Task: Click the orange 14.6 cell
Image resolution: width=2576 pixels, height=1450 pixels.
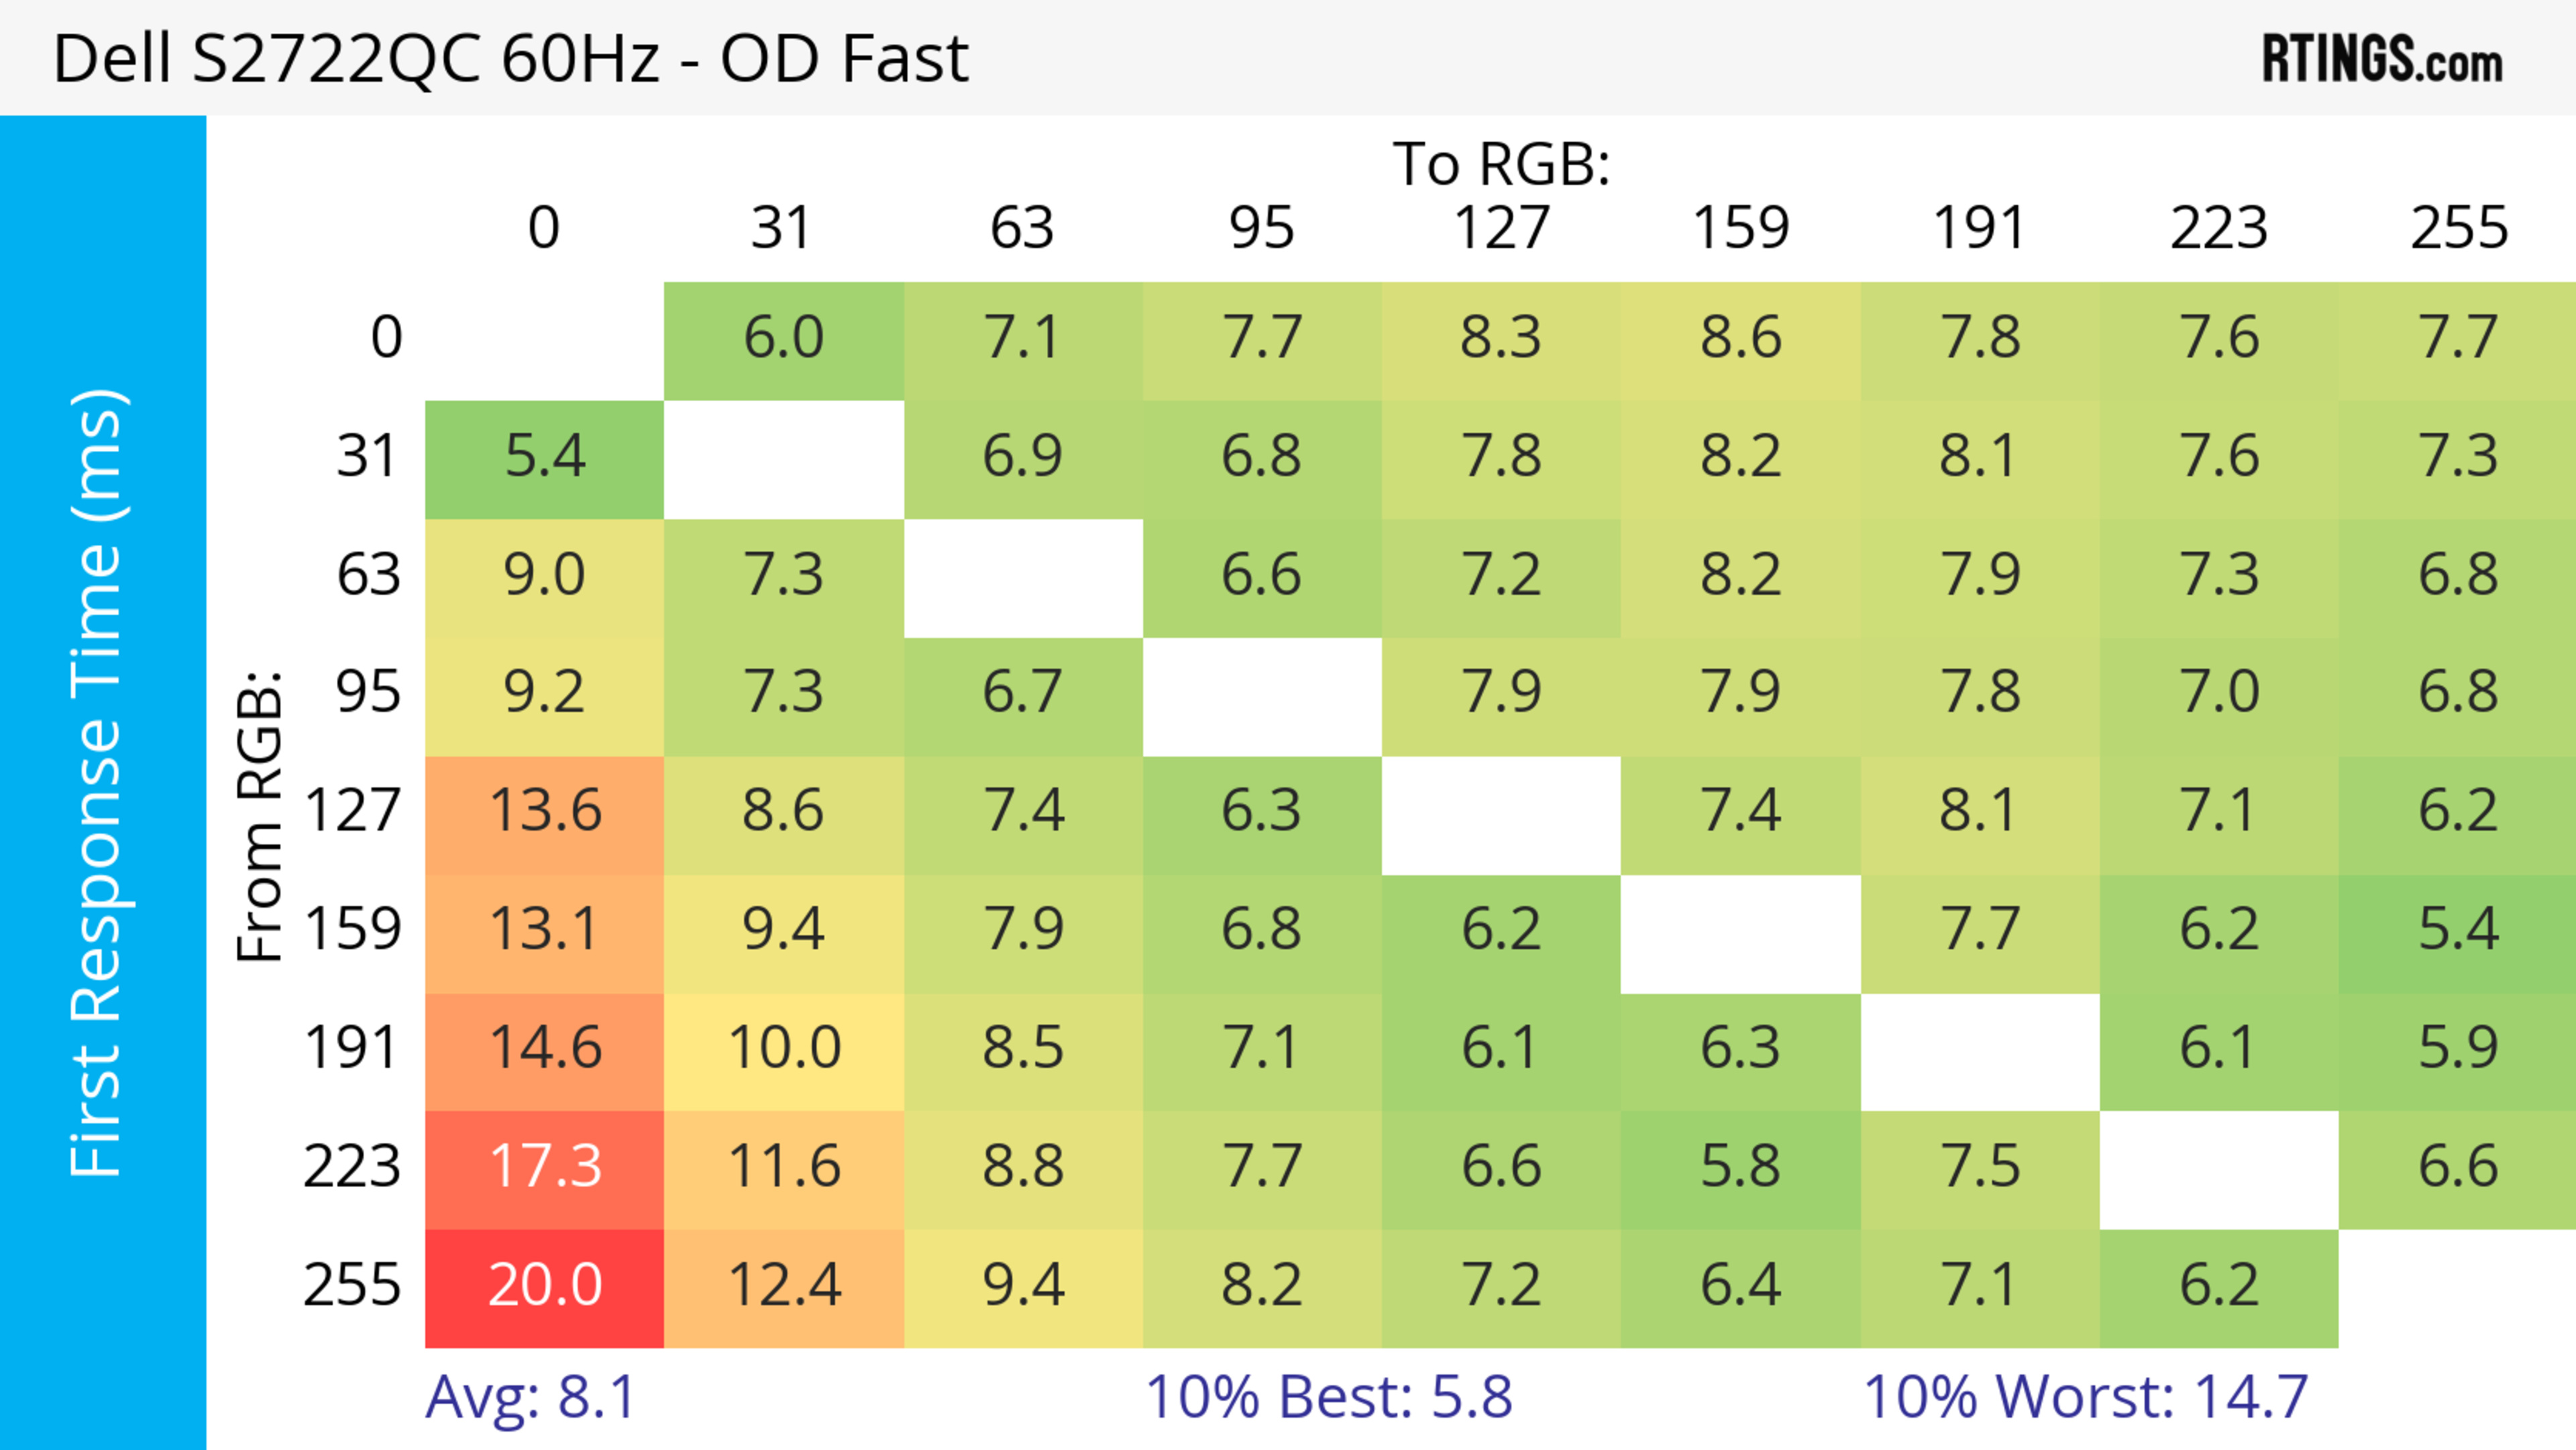Action: [x=545, y=1049]
